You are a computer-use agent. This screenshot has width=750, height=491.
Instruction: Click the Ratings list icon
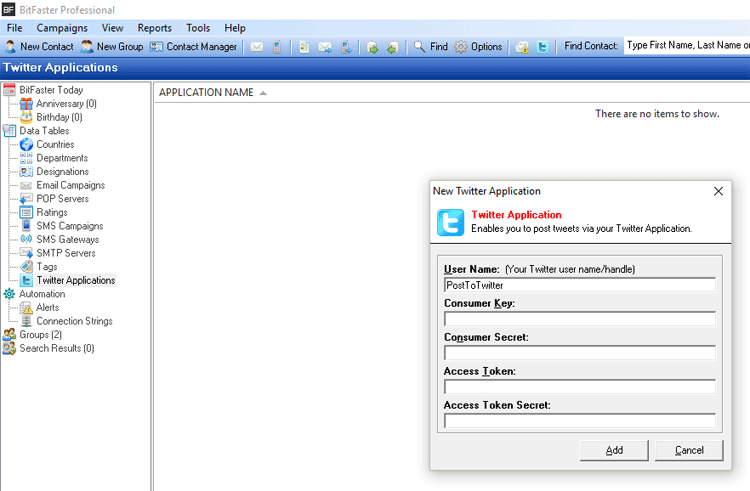[x=26, y=212]
